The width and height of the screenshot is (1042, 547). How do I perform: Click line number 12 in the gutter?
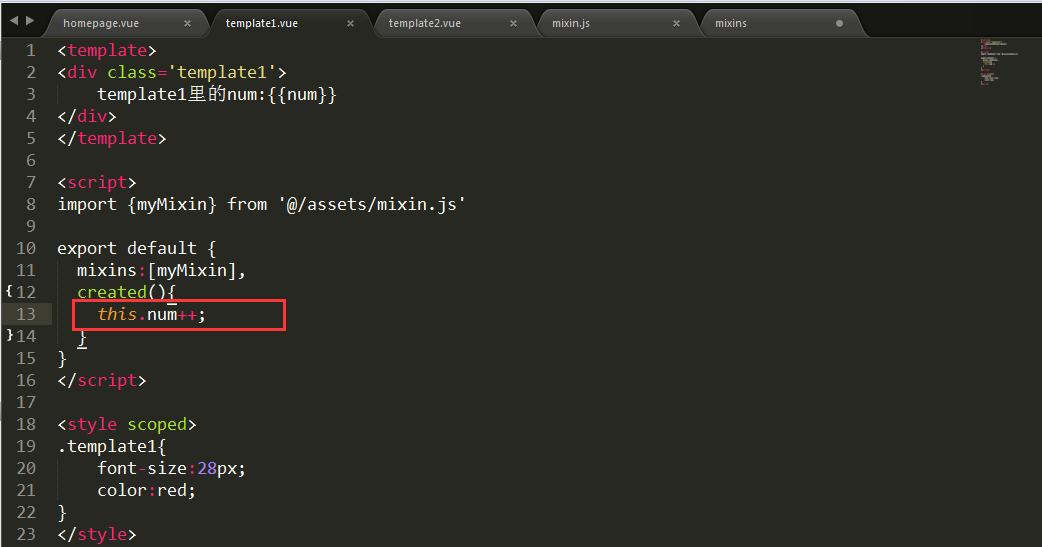(26, 292)
